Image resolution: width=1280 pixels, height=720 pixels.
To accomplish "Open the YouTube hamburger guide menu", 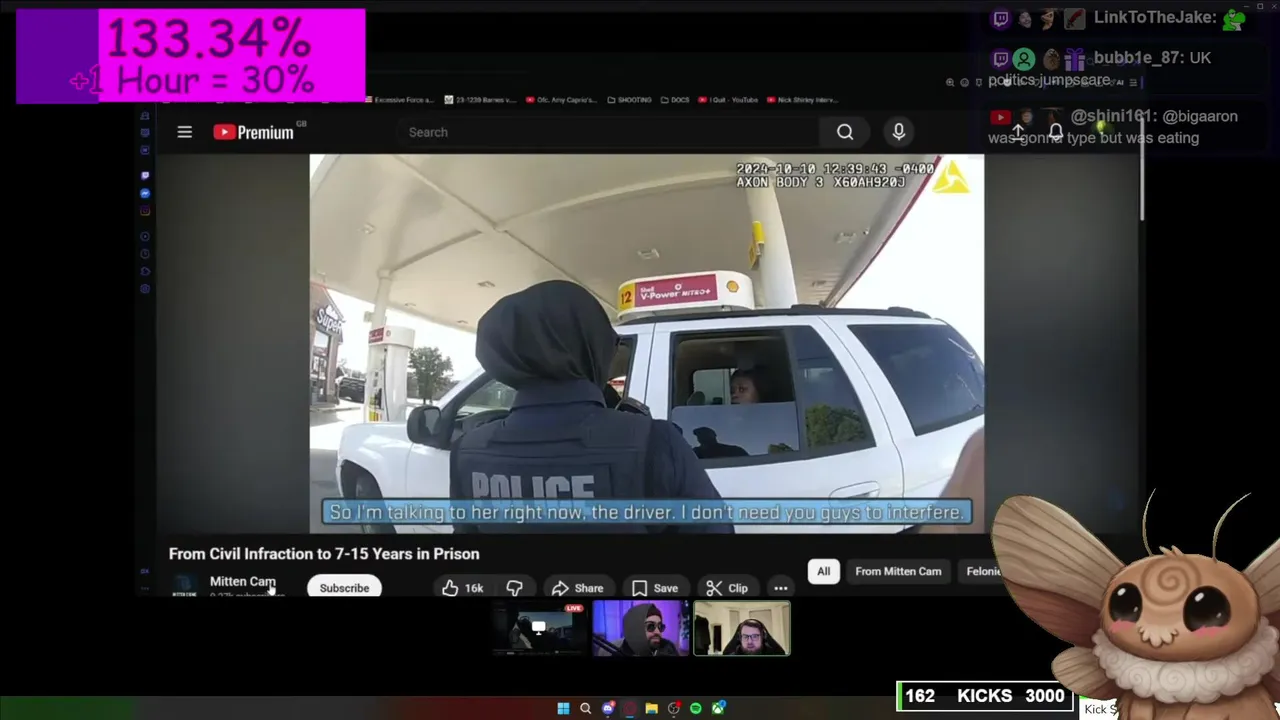I will click(184, 132).
